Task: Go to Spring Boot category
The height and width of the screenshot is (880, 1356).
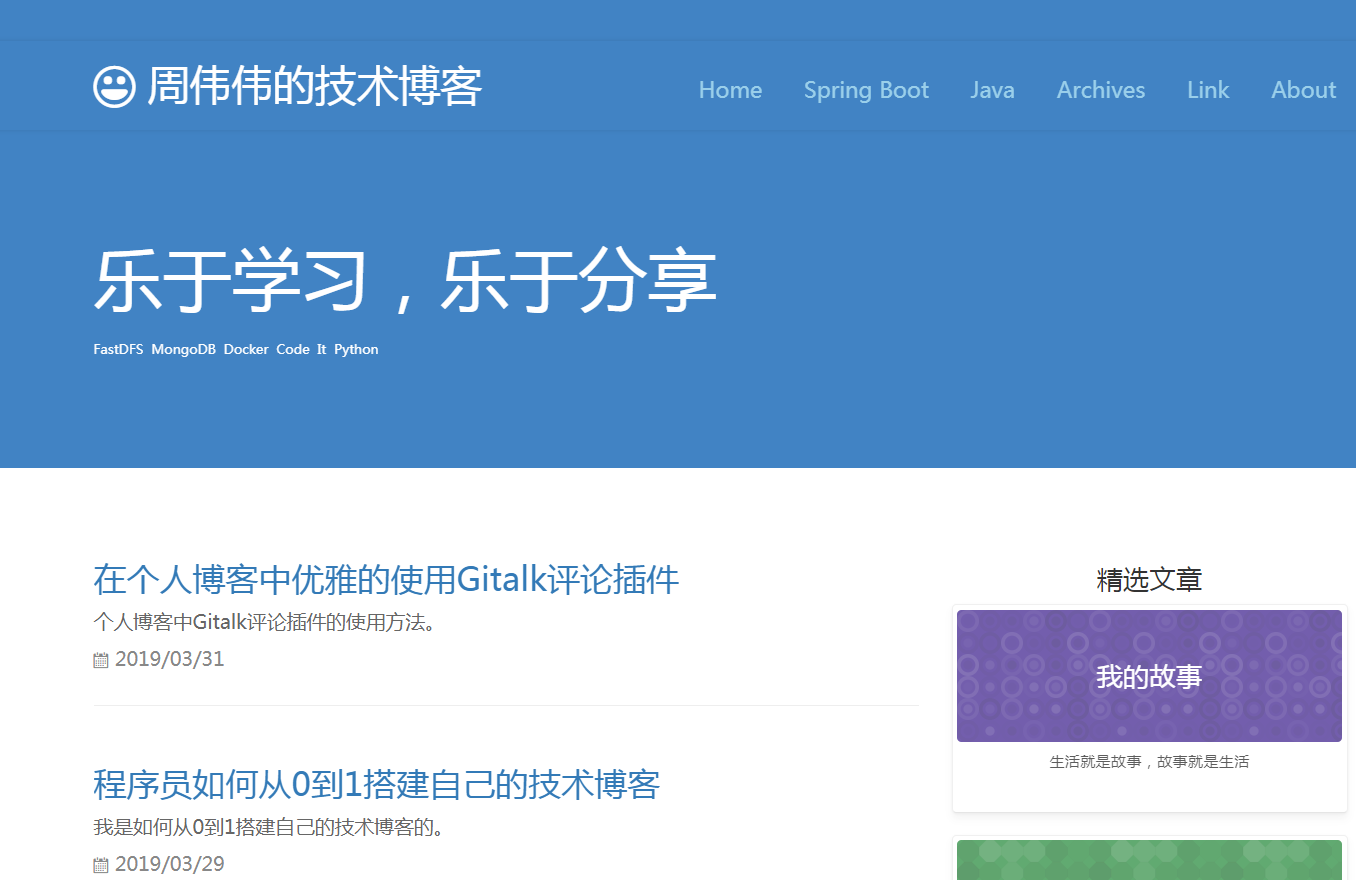Action: (x=866, y=90)
